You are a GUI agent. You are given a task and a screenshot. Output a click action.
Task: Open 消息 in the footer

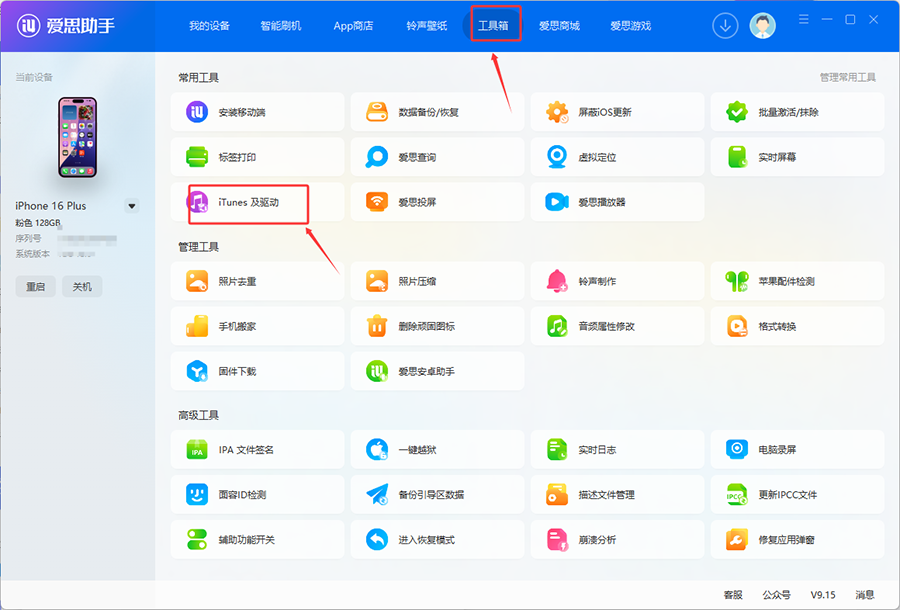[864, 595]
